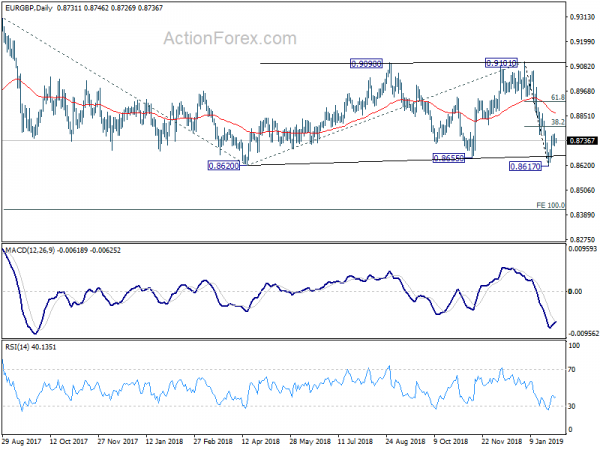Click the 0.90820 price axis value
This screenshot has width=600, height=450.
(582, 66)
